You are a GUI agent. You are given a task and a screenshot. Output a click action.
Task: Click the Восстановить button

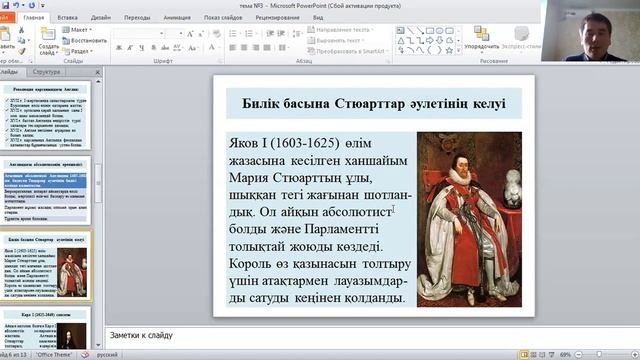point(84,40)
